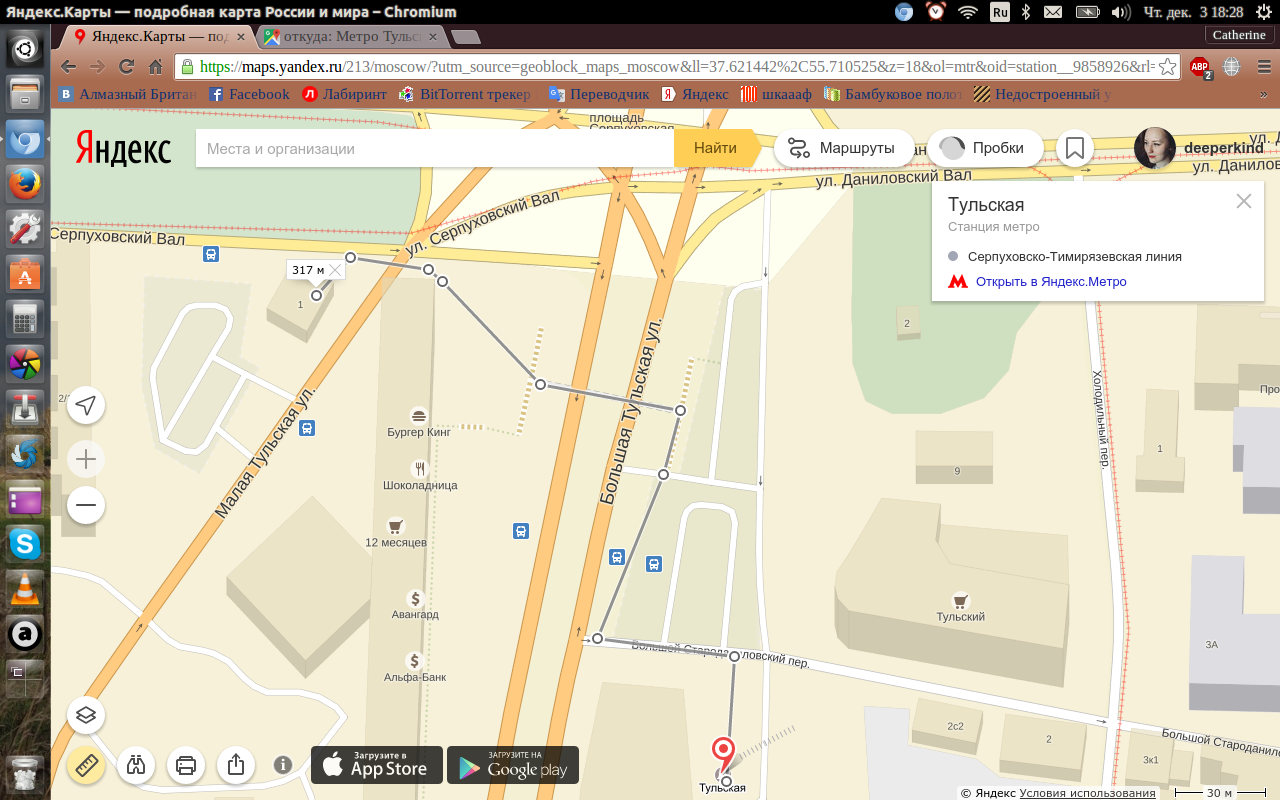Click the map info icon
Viewport: 1280px width, 800px height.
pyautogui.click(x=283, y=765)
